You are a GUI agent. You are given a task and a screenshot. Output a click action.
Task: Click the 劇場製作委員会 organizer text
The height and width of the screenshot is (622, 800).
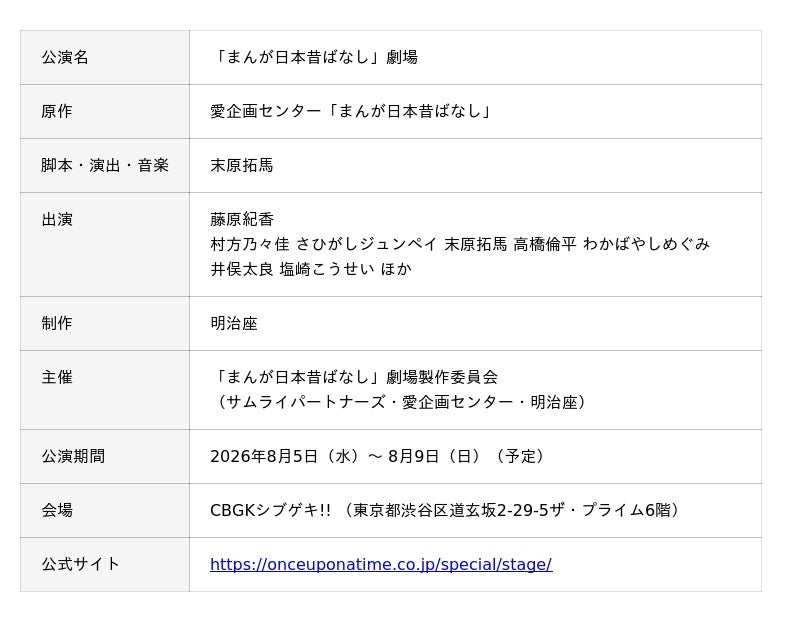[354, 377]
